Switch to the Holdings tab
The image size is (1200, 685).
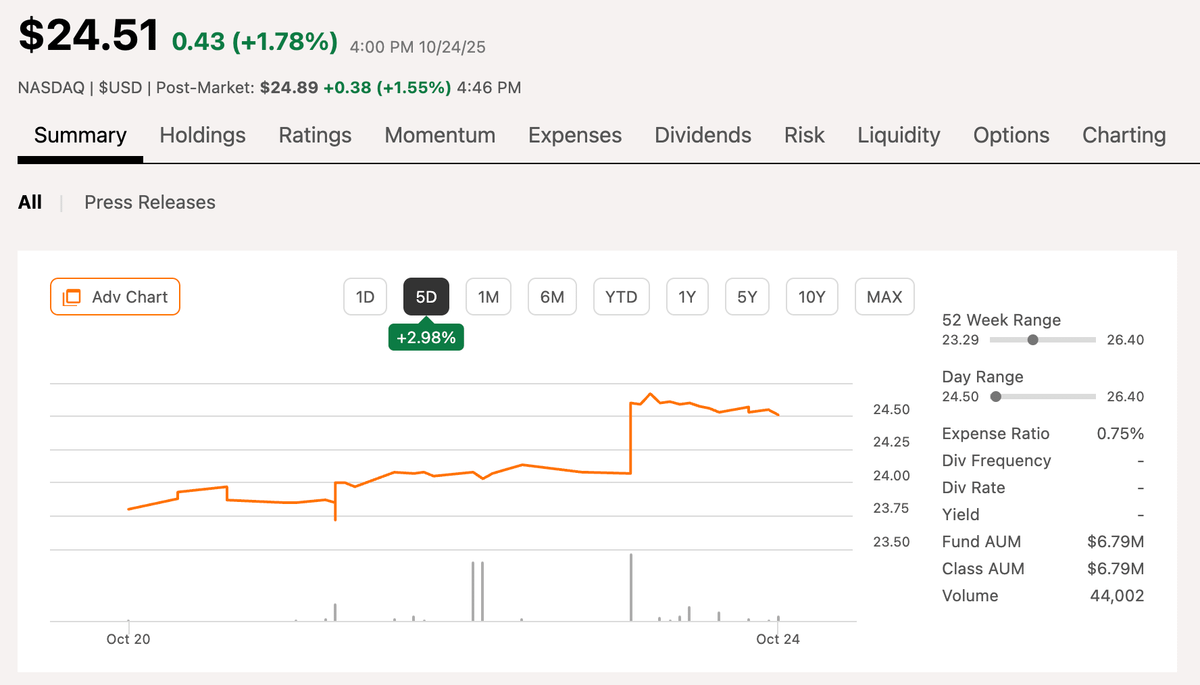(202, 135)
